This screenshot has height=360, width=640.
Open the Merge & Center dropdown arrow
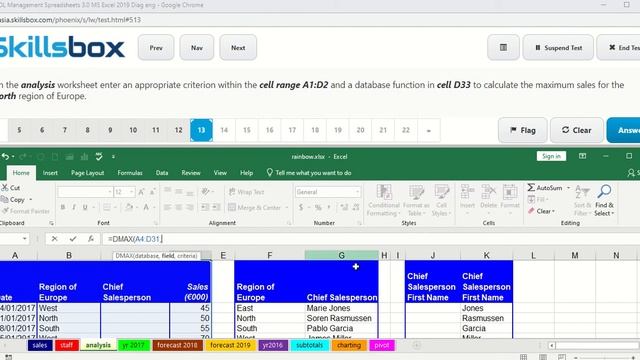[x=287, y=207]
